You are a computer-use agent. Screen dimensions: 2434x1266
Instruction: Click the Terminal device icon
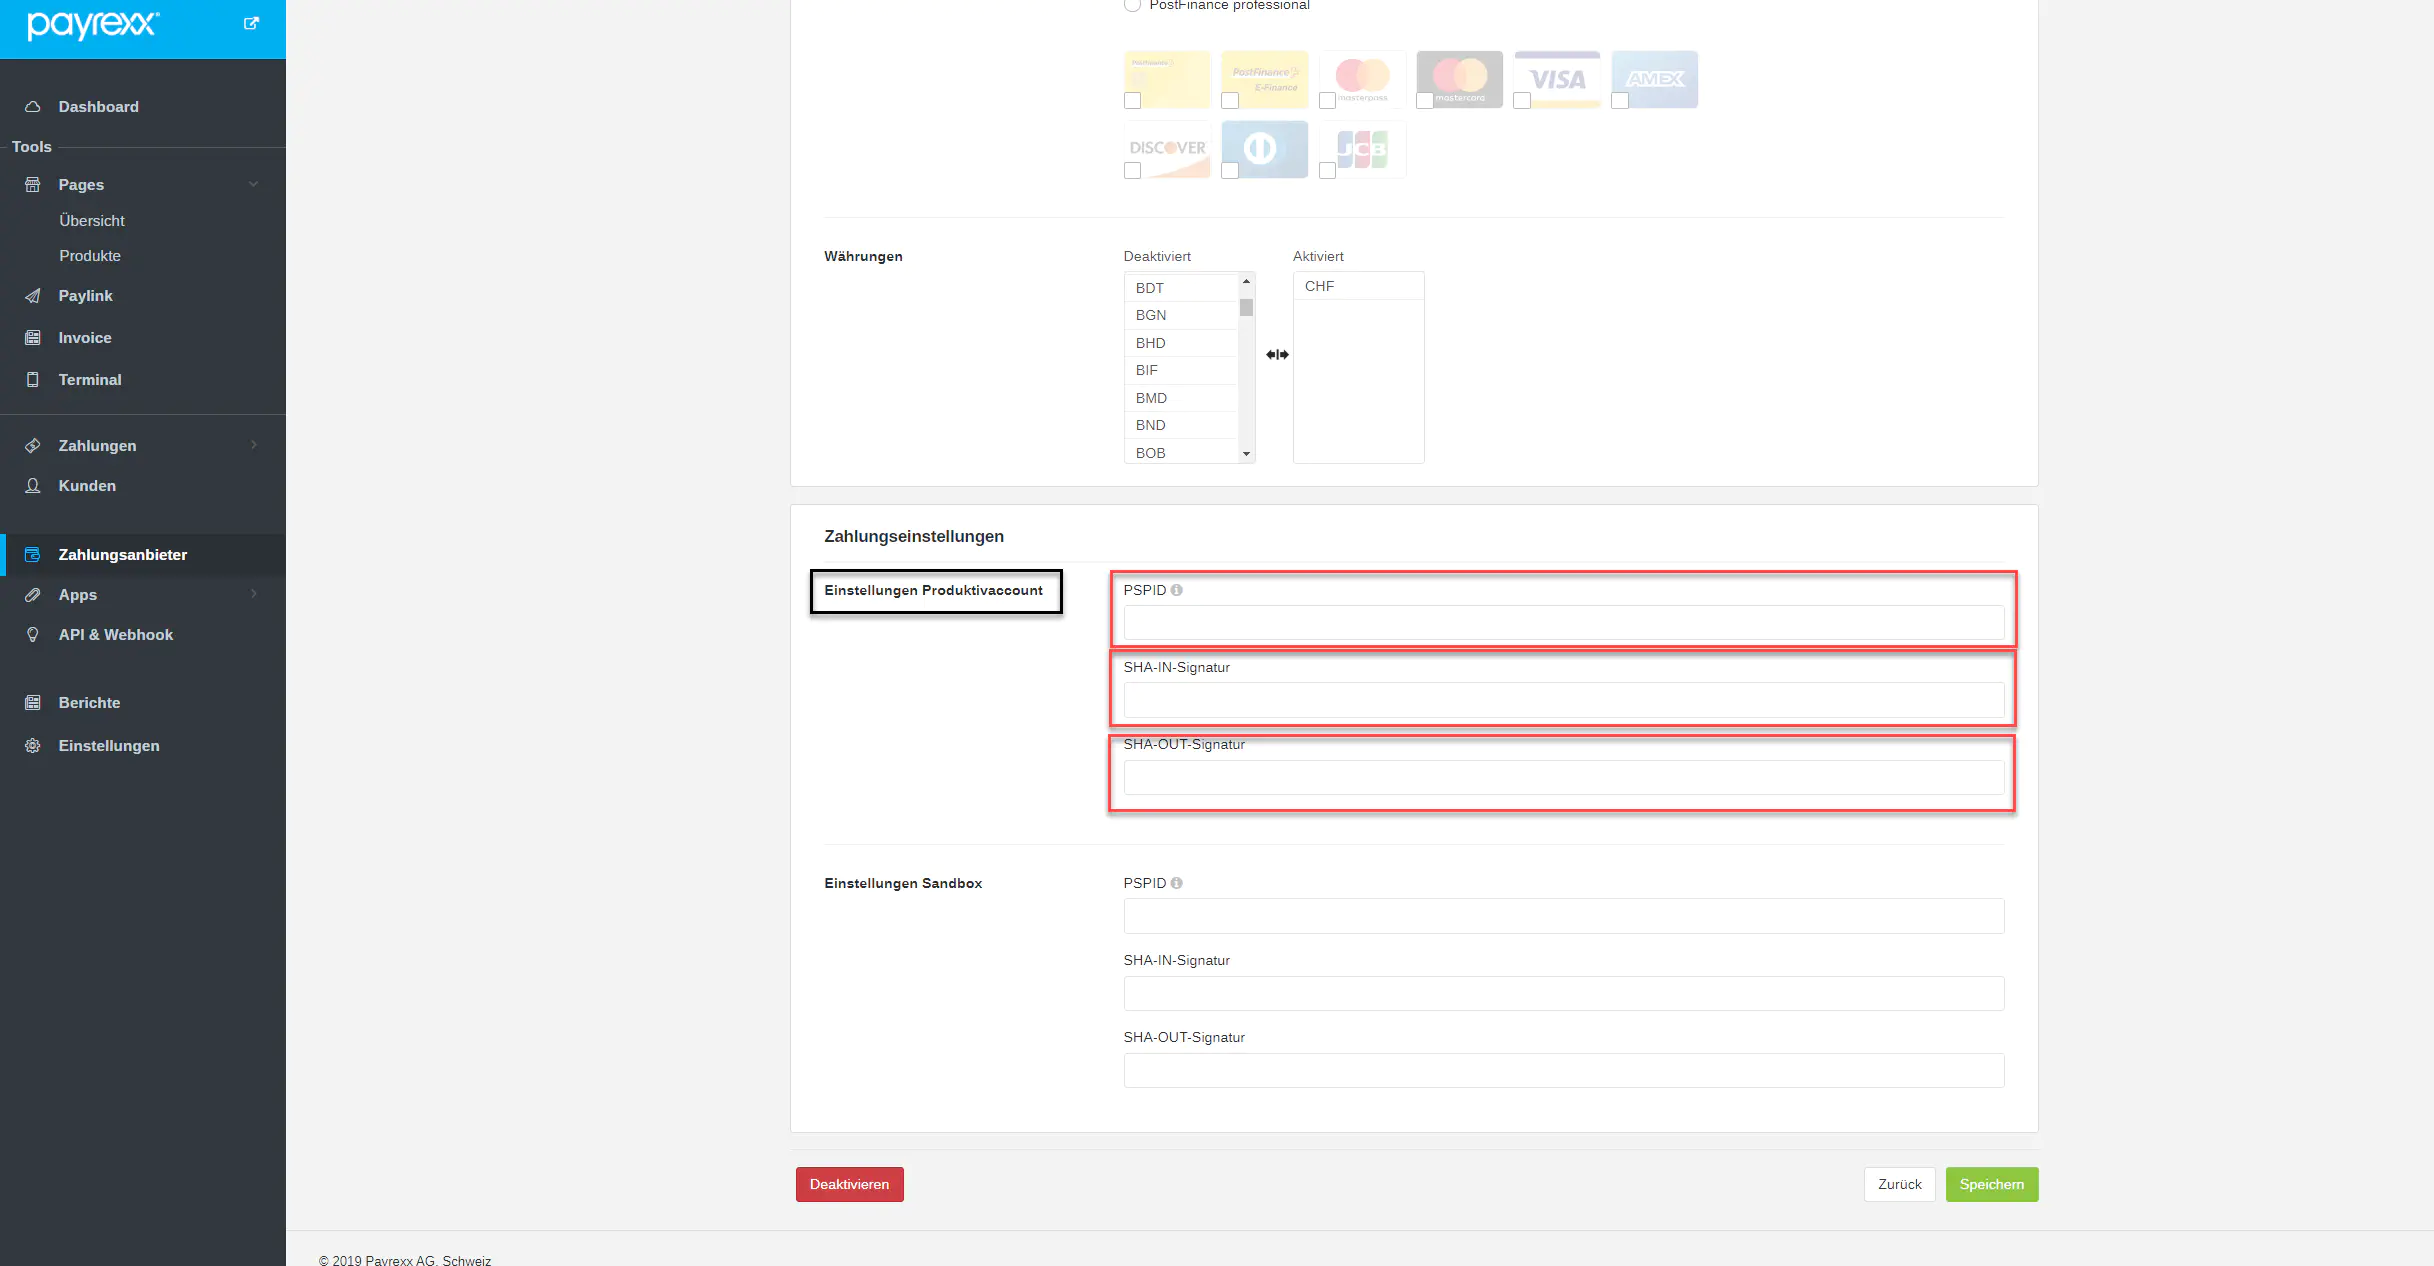pos(33,380)
